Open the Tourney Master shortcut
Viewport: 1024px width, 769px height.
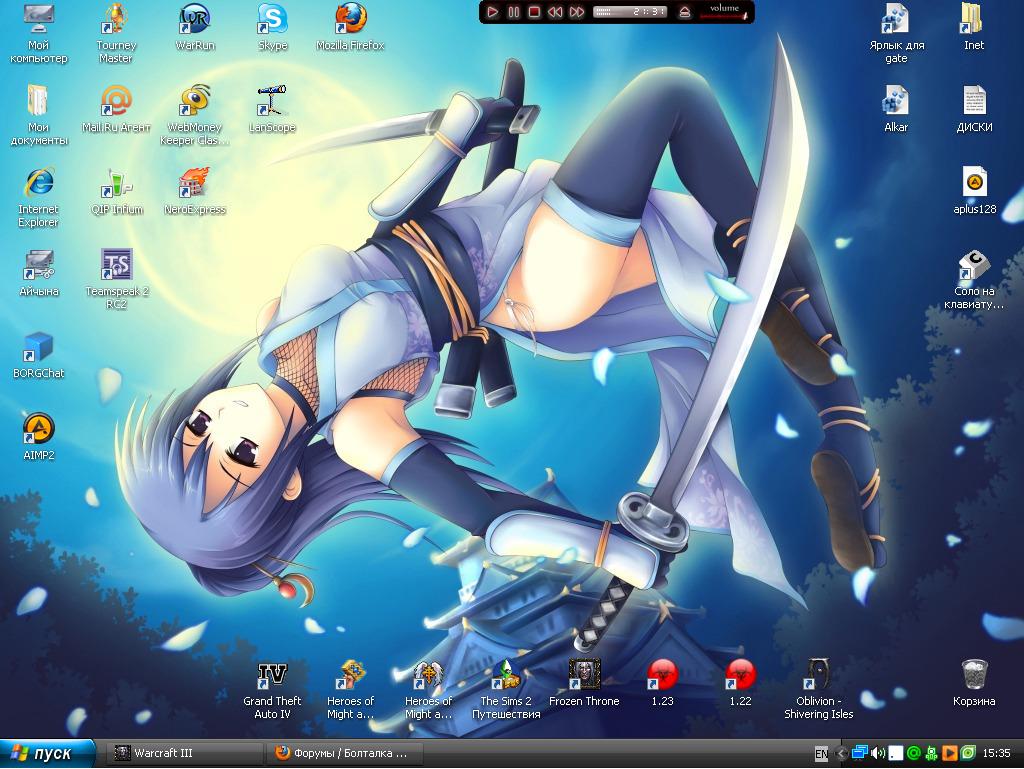tap(116, 19)
